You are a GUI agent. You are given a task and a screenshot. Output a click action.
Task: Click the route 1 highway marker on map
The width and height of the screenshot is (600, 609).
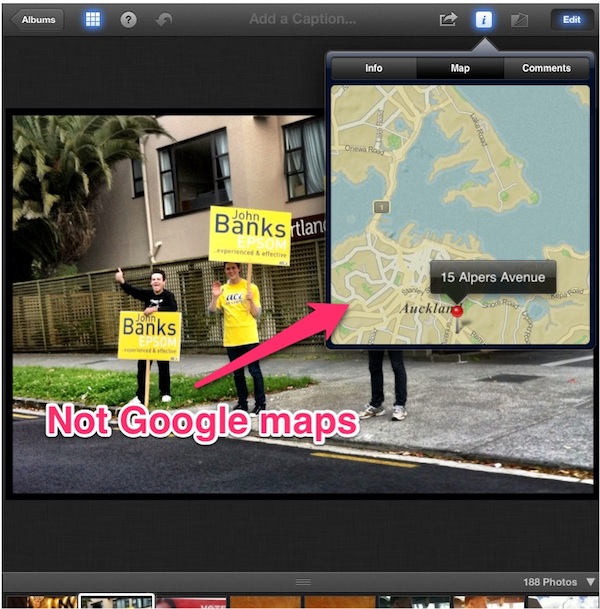(381, 207)
